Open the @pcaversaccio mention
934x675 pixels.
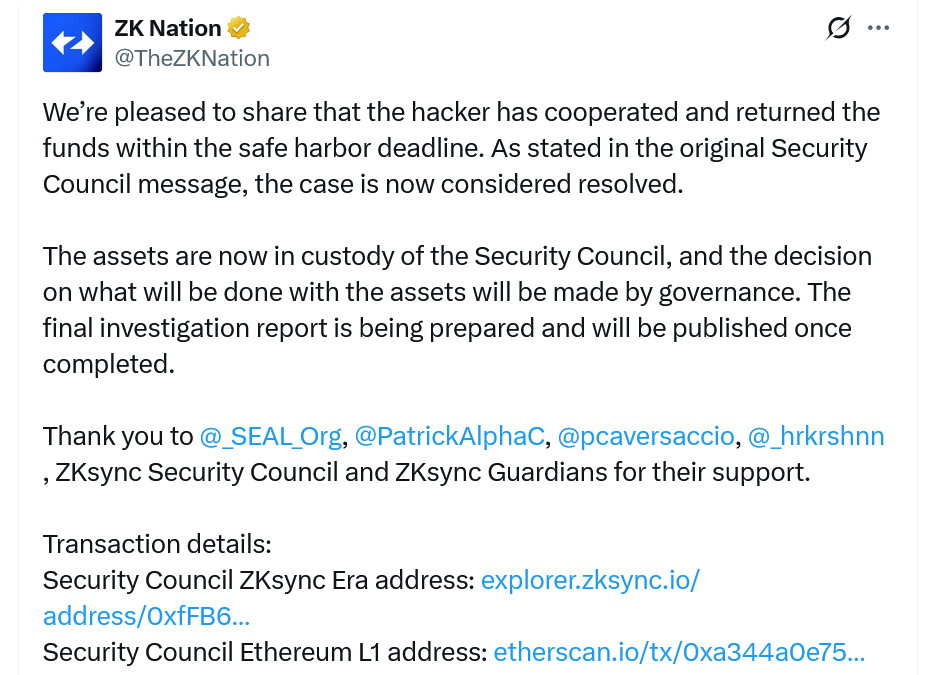(x=646, y=436)
